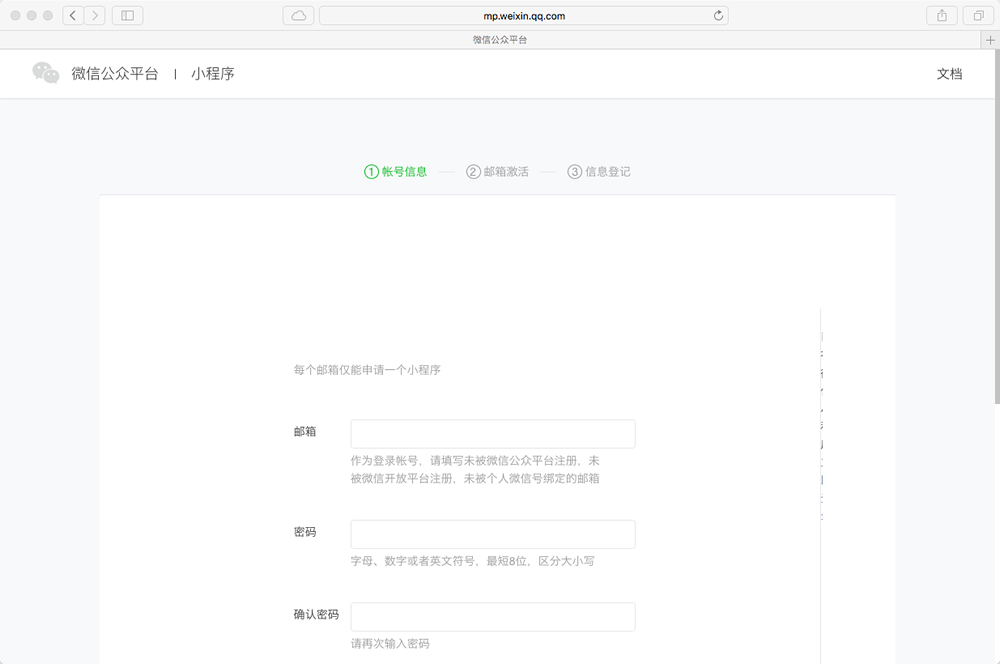Image resolution: width=1000 pixels, height=664 pixels.
Task: Reload the page with the refresh icon
Action: tap(718, 15)
